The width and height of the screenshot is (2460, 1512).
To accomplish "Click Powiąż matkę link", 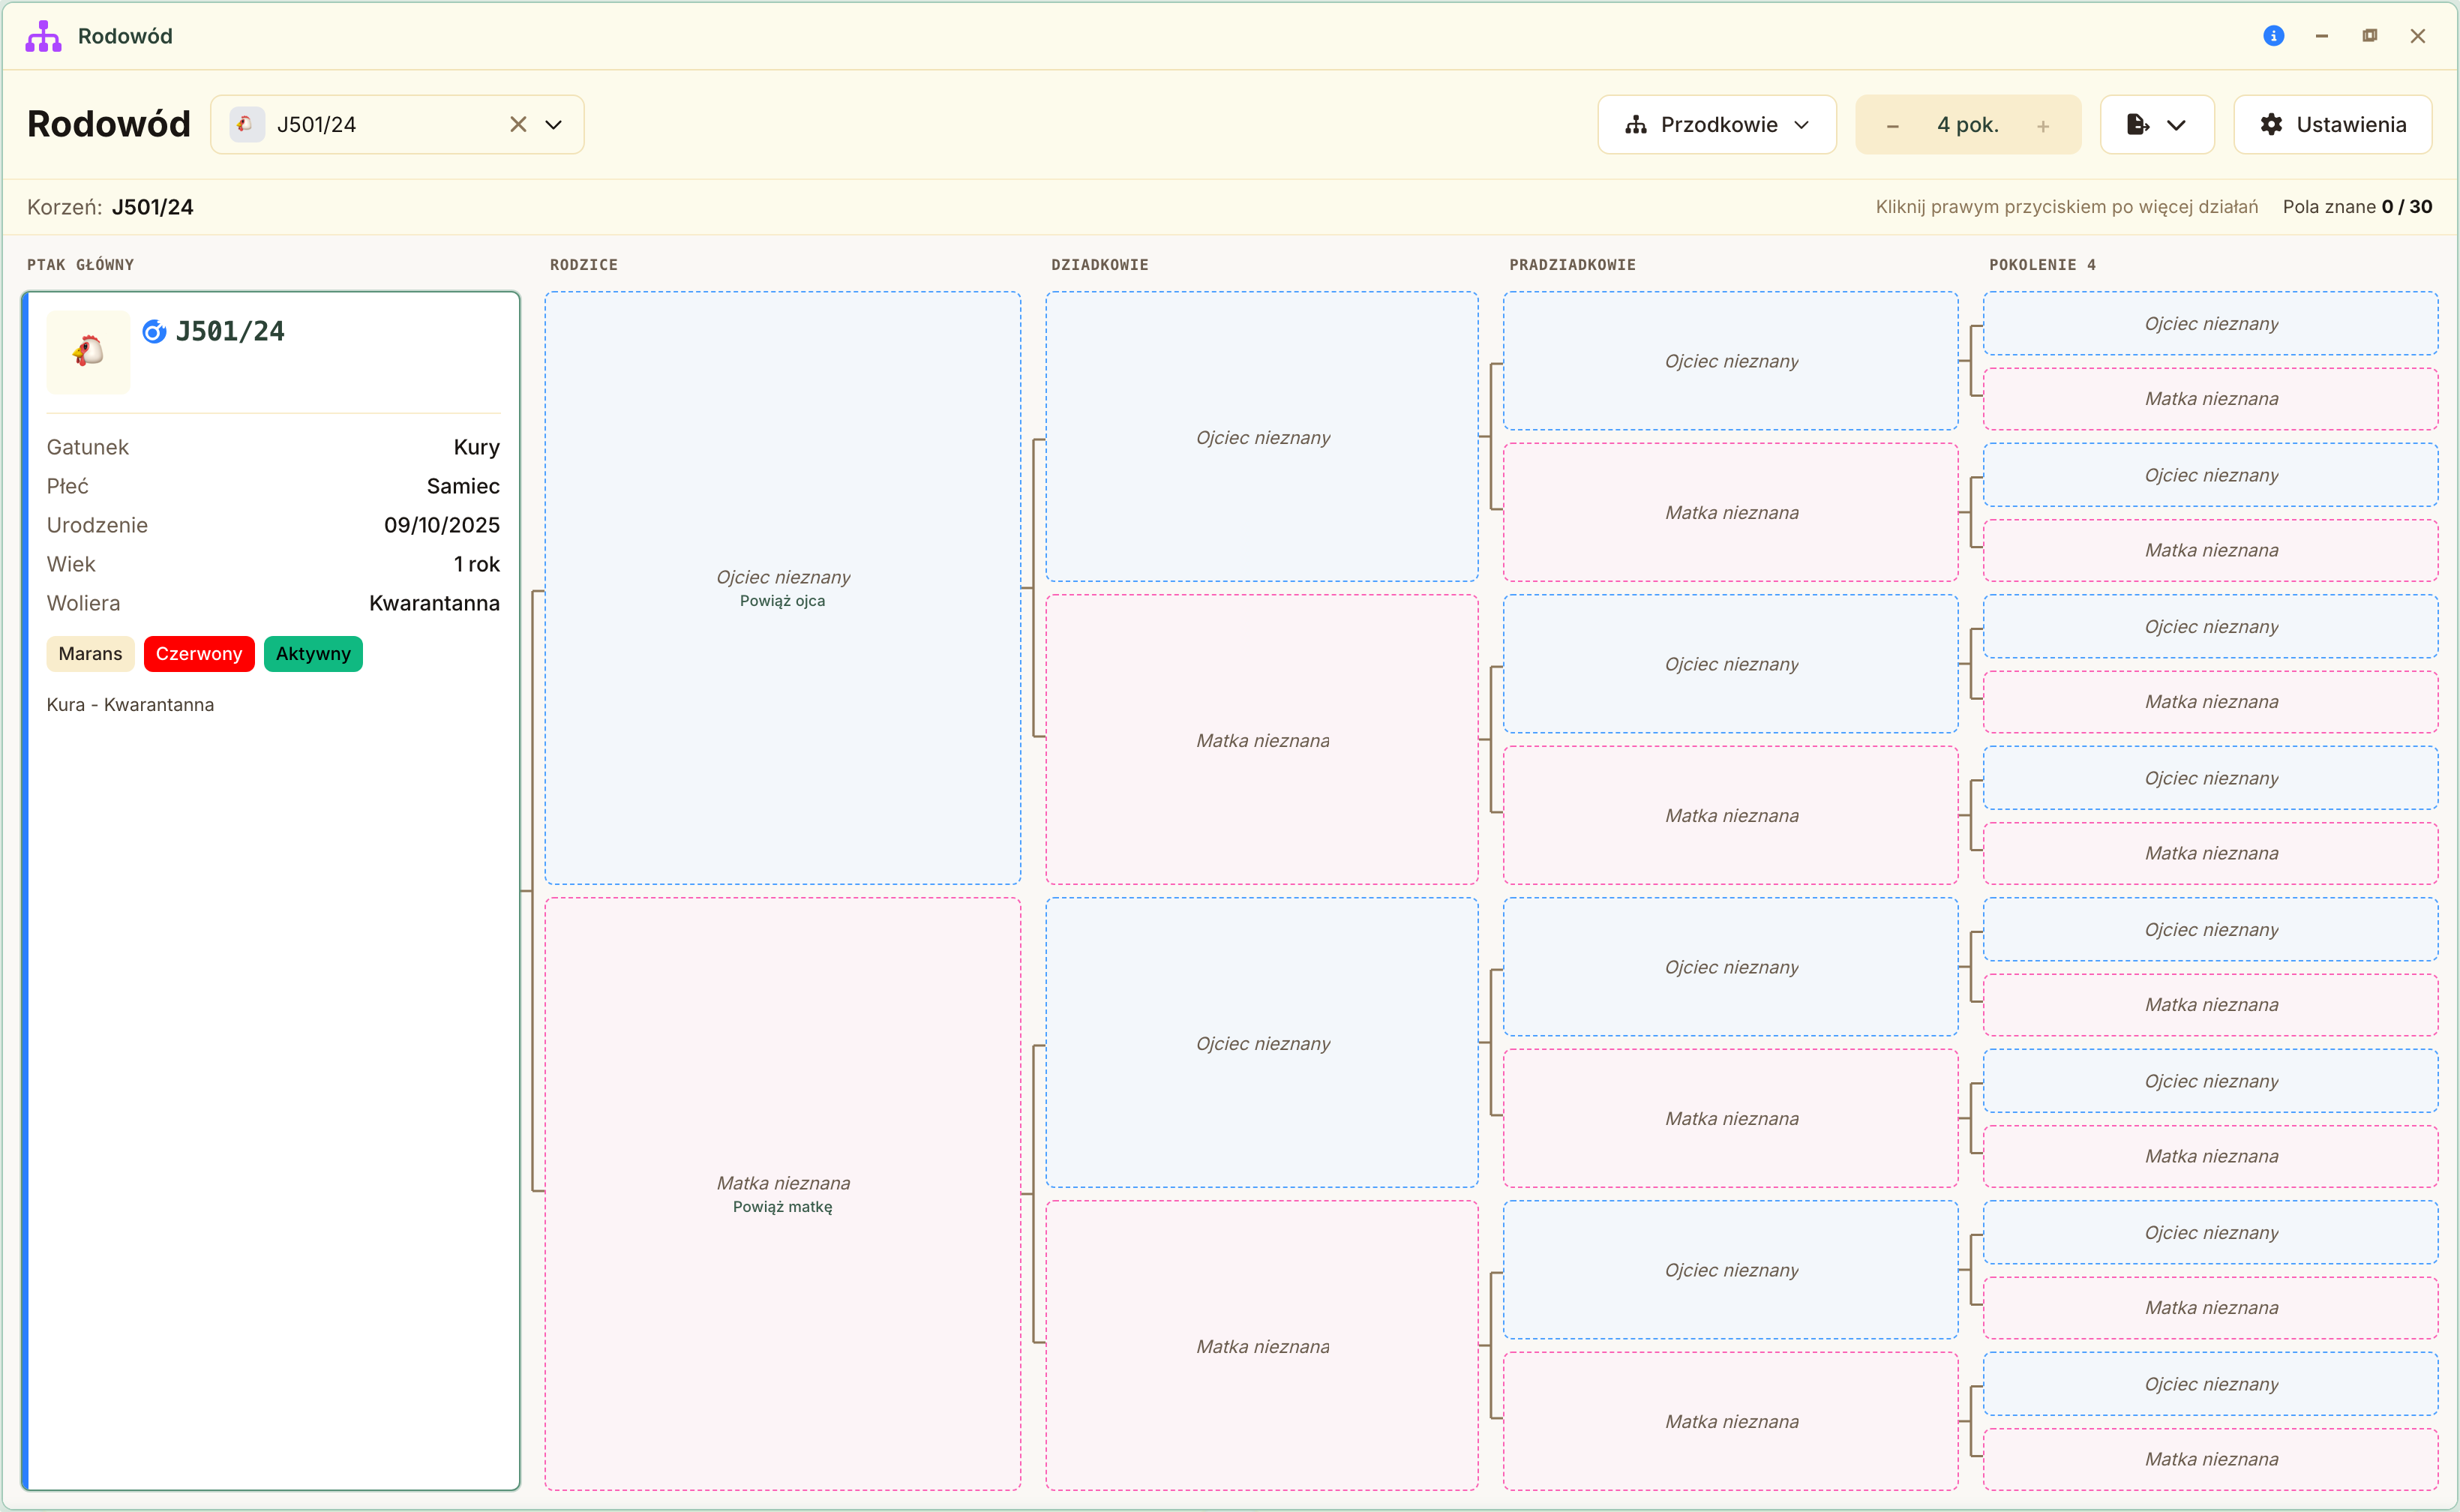I will 782,1207.
